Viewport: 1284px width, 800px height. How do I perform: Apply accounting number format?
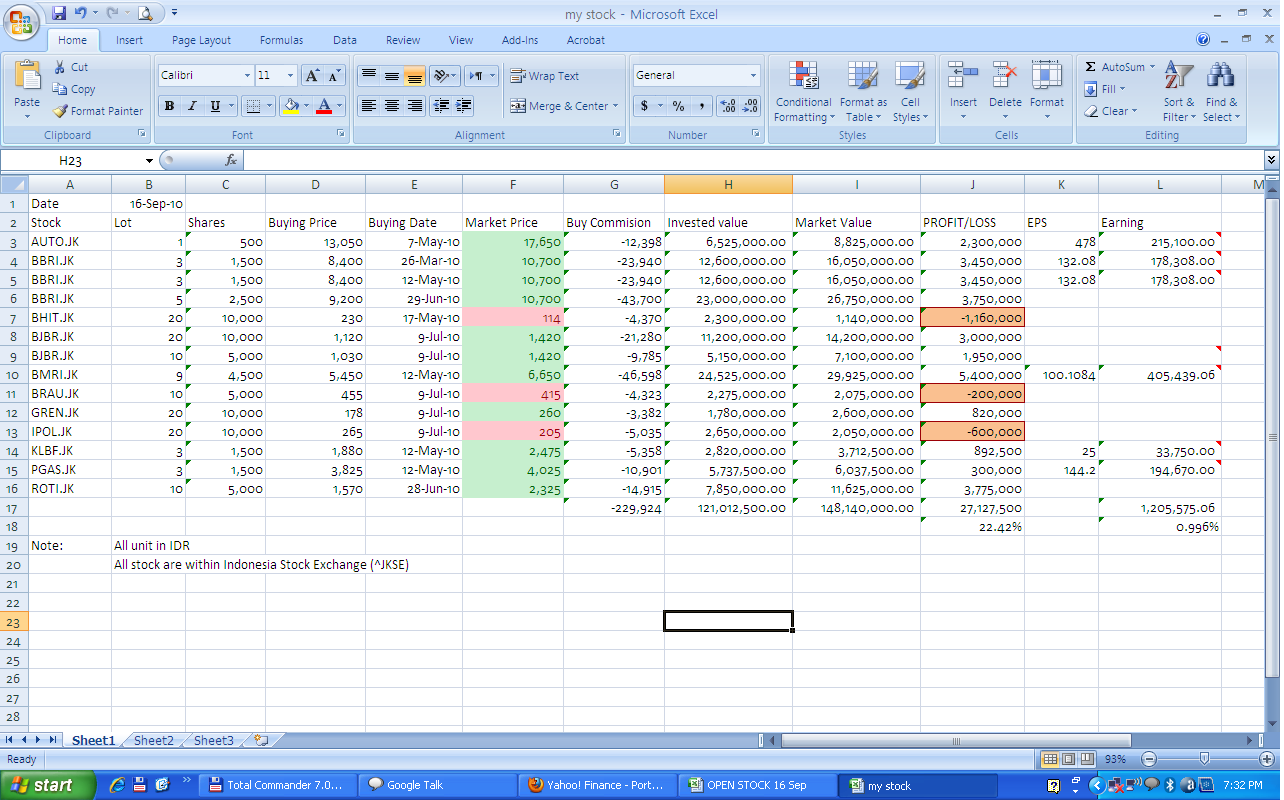(x=644, y=106)
